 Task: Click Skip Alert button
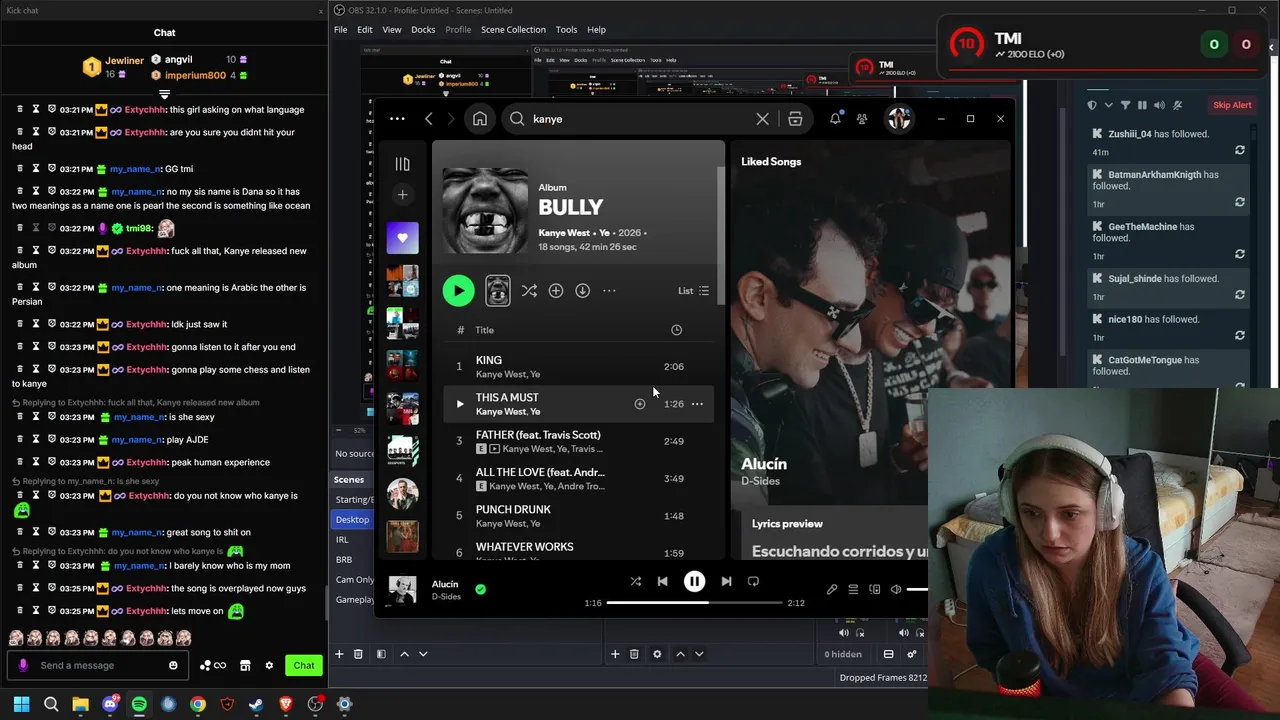point(1232,105)
